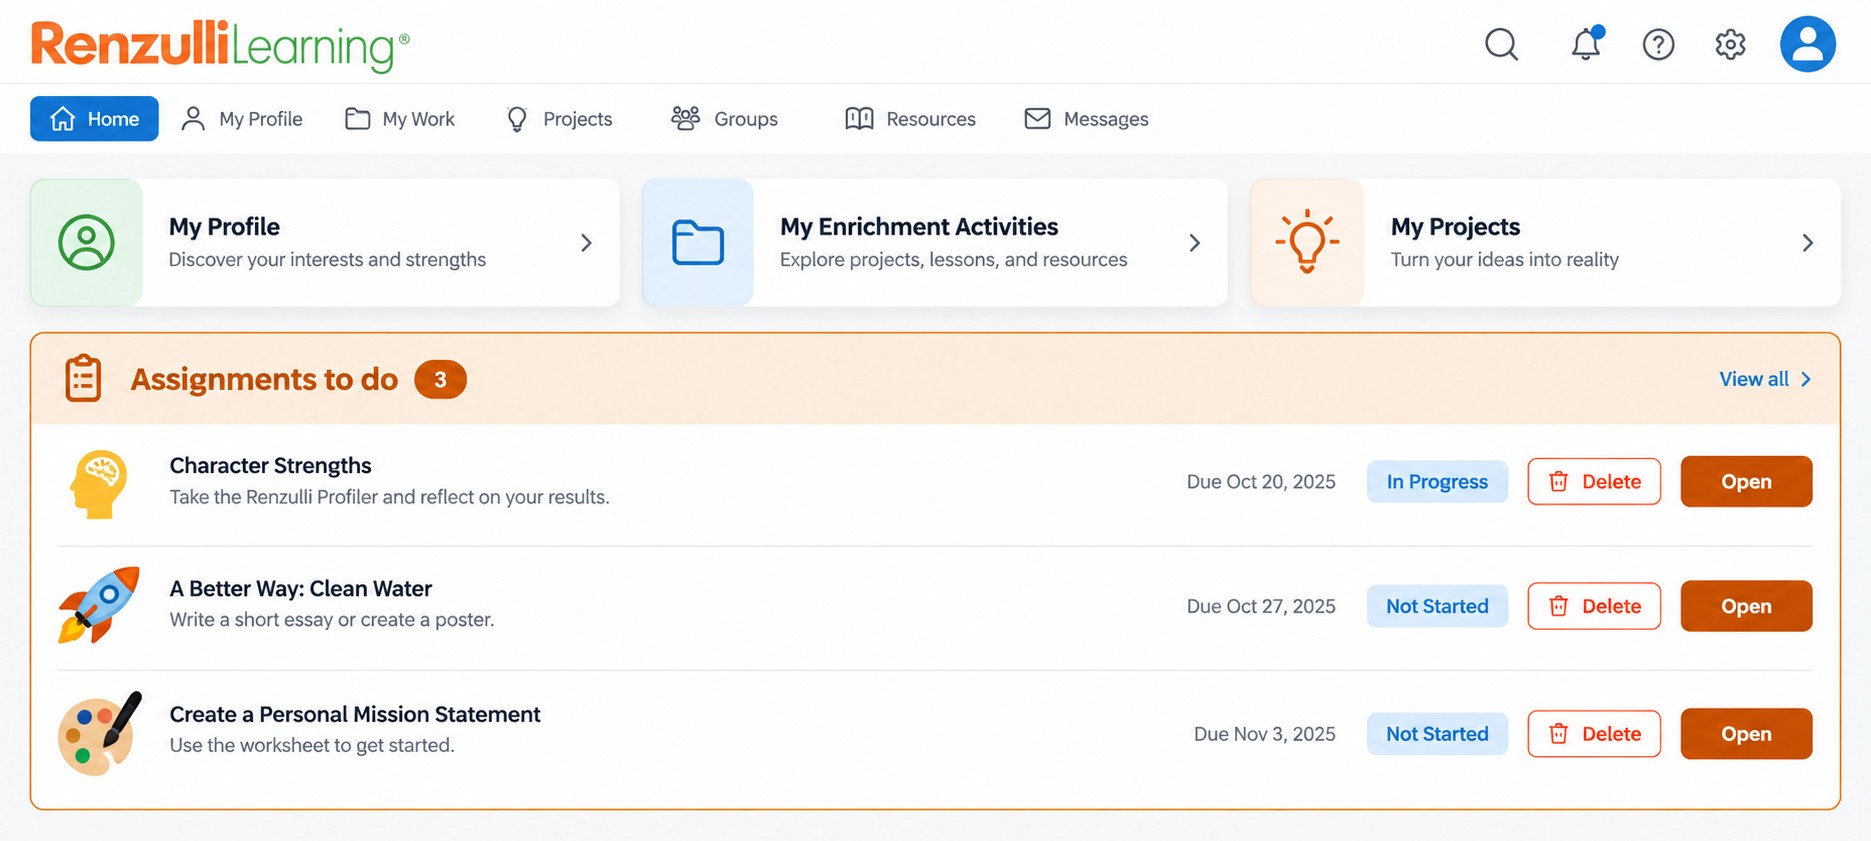Open My Profile in the navigation bar
Viewport: 1871px width, 841px height.
[241, 118]
